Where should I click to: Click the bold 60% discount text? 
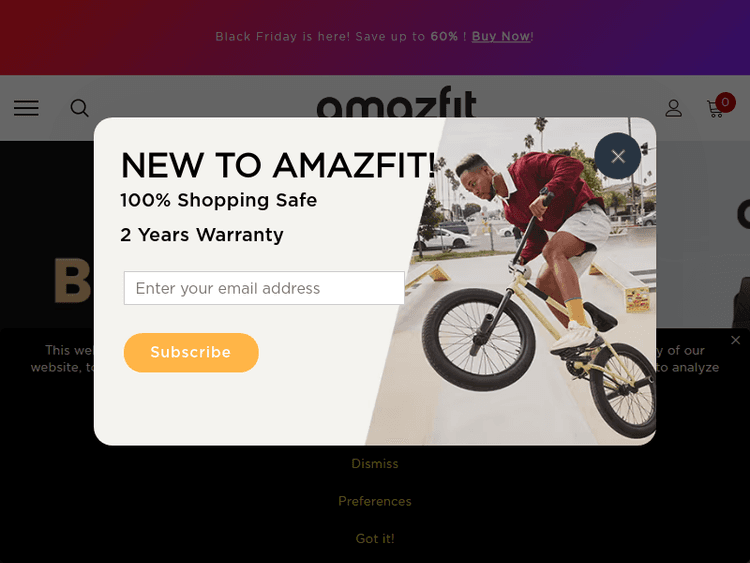point(444,36)
